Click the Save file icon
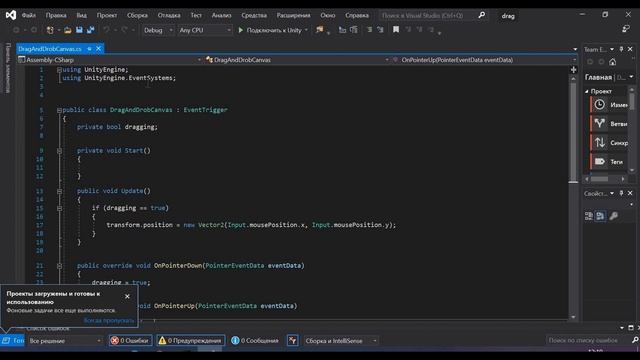Viewport: 640px width, 360px height. 79,30
